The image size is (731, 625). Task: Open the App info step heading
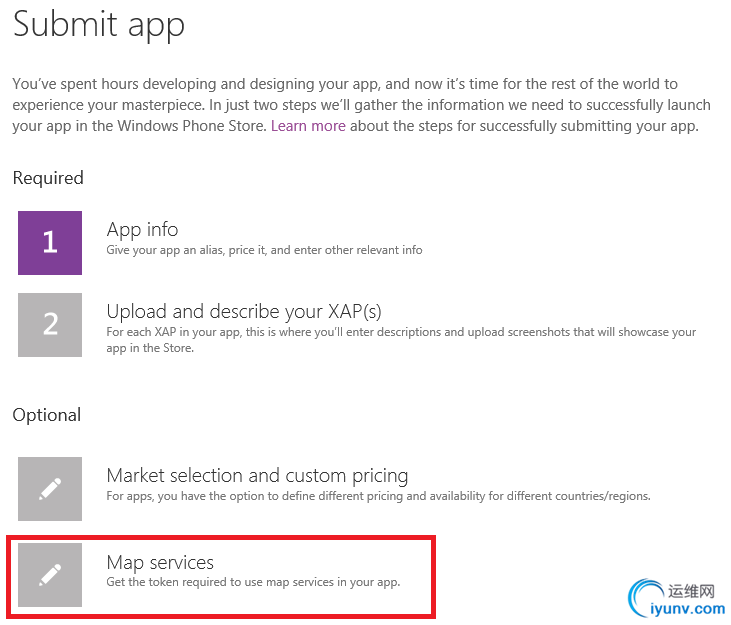pos(142,230)
